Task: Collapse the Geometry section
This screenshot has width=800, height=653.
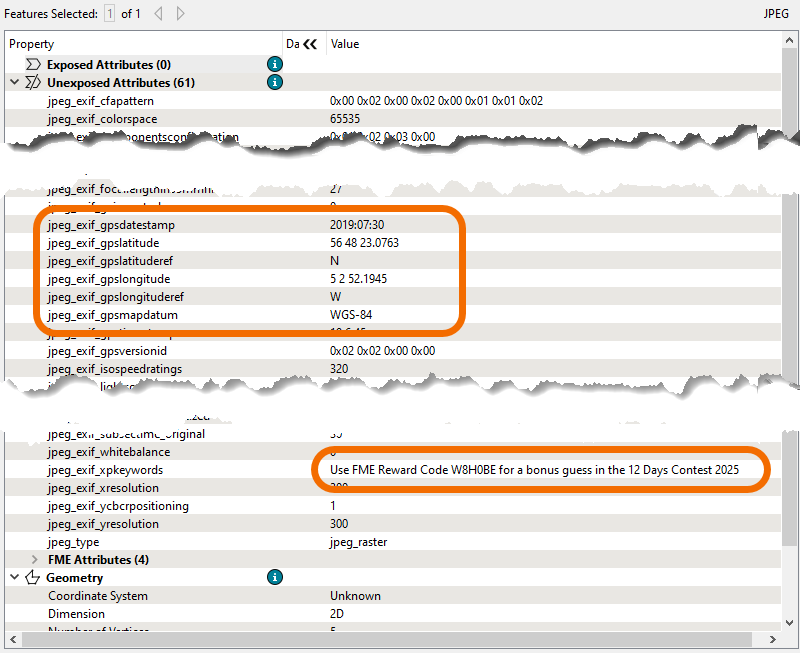Action: [x=13, y=578]
